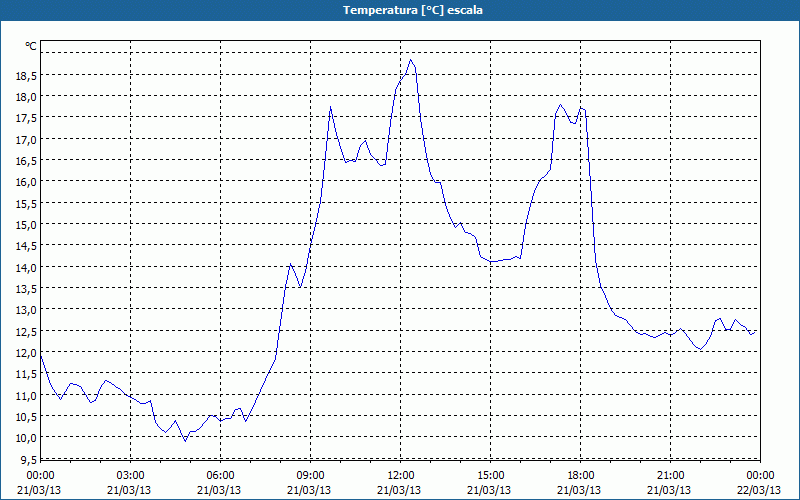Screen dimensions: 800x500
Task: Select the 21/03/13 date under the first 00:00
Action: pyautogui.click(x=39, y=490)
